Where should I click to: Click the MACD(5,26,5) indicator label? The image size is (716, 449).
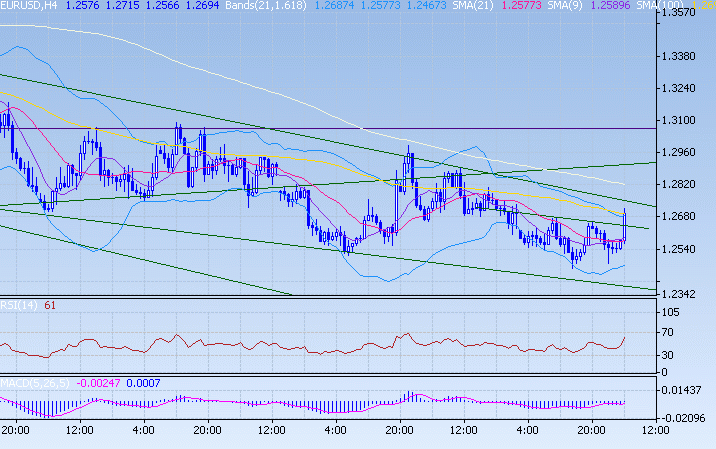(35, 383)
